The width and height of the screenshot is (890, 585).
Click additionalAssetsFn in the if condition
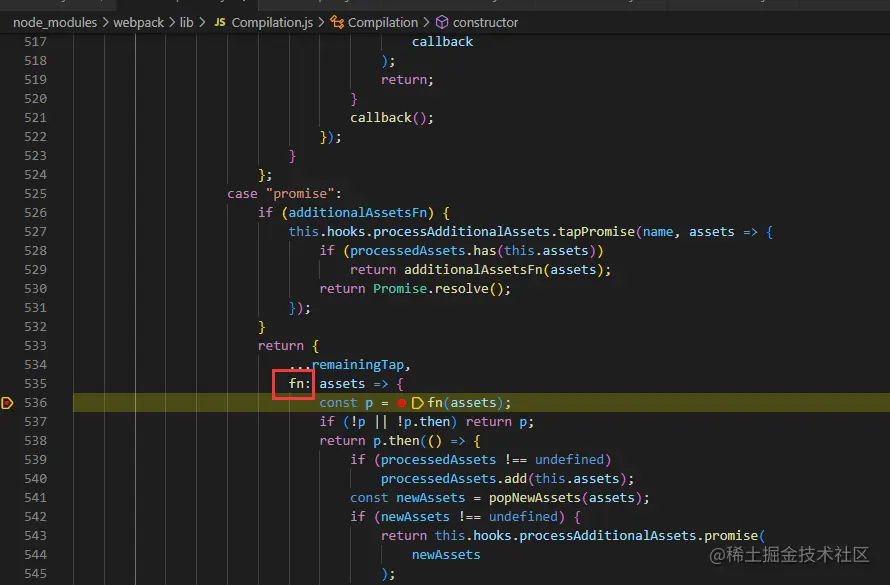(x=358, y=213)
